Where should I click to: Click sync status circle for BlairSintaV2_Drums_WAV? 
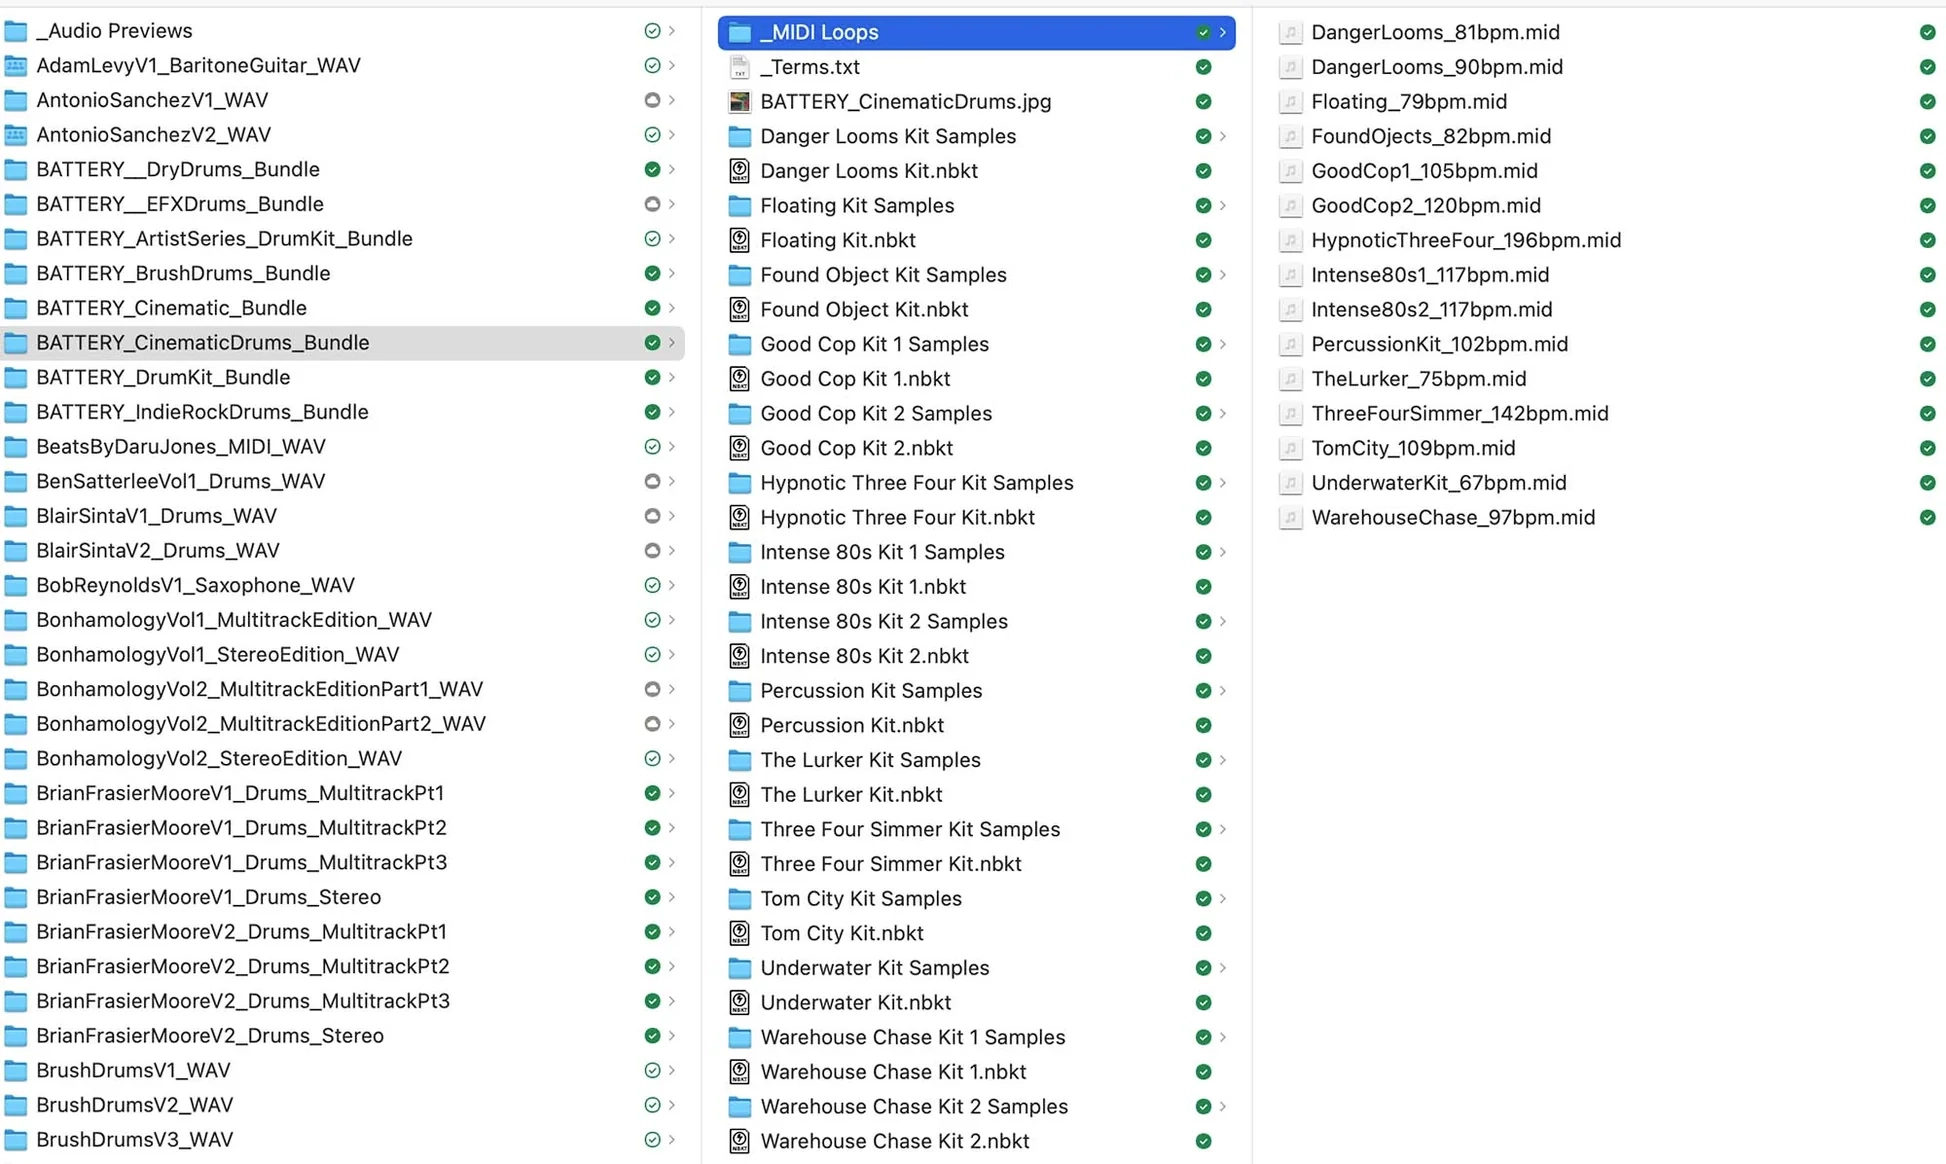652,551
